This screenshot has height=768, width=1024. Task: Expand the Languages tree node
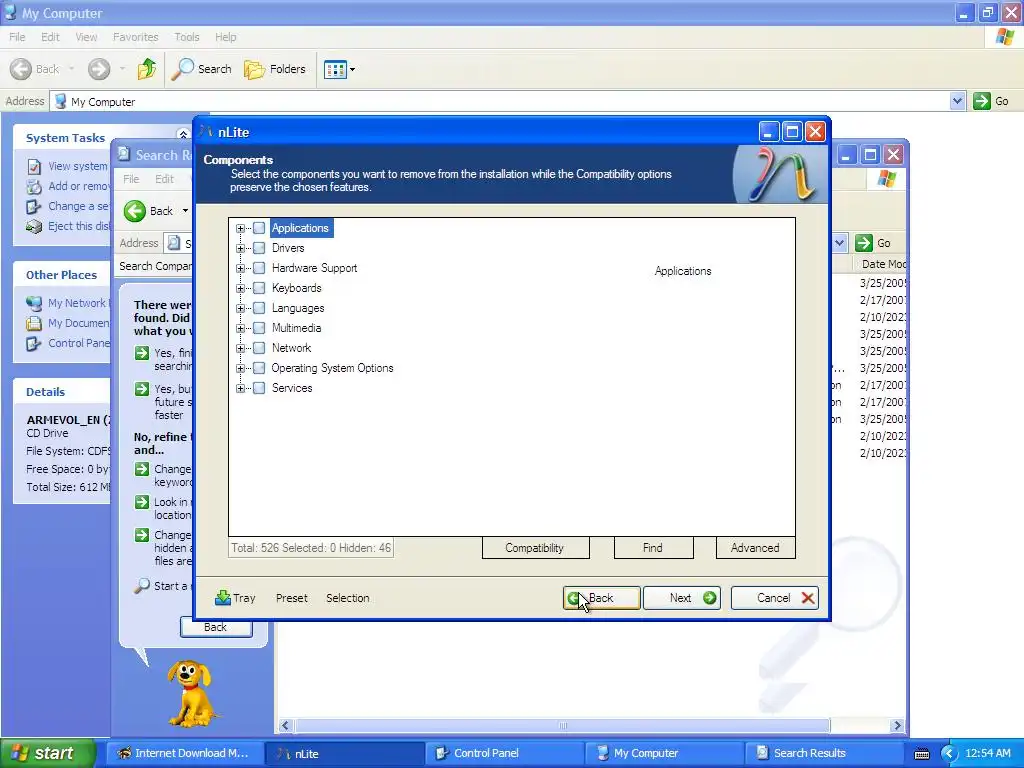[240, 308]
